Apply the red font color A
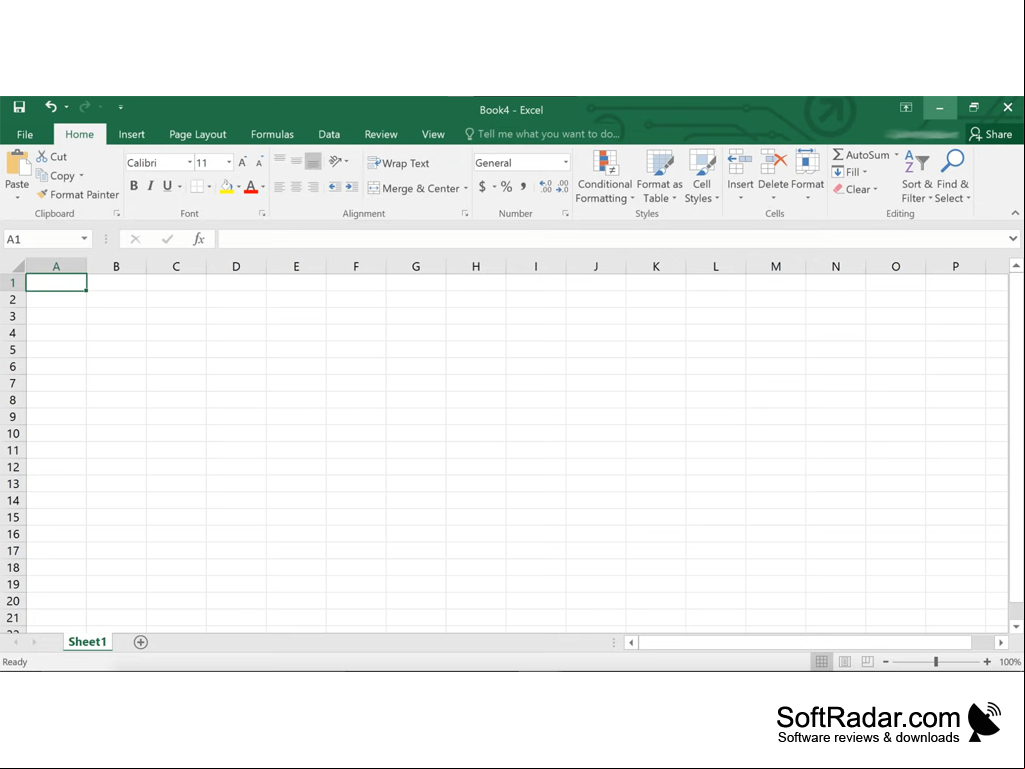Viewport: 1025px width, 769px height. point(251,187)
